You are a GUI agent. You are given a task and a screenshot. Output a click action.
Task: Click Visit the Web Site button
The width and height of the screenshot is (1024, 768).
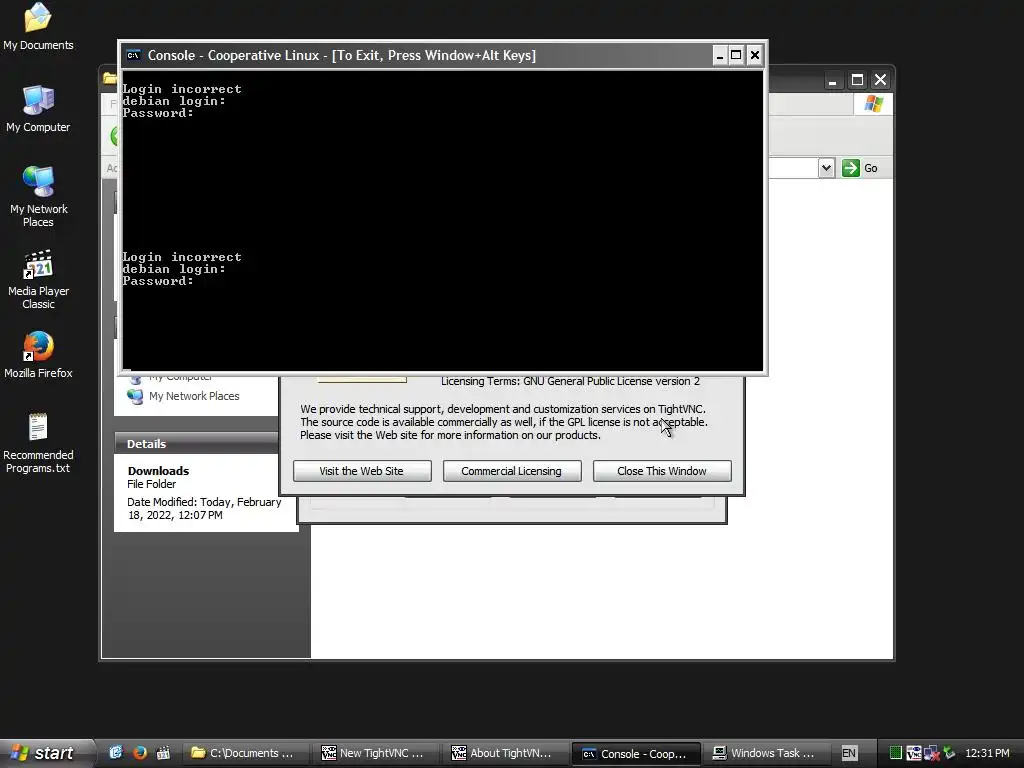tap(362, 471)
